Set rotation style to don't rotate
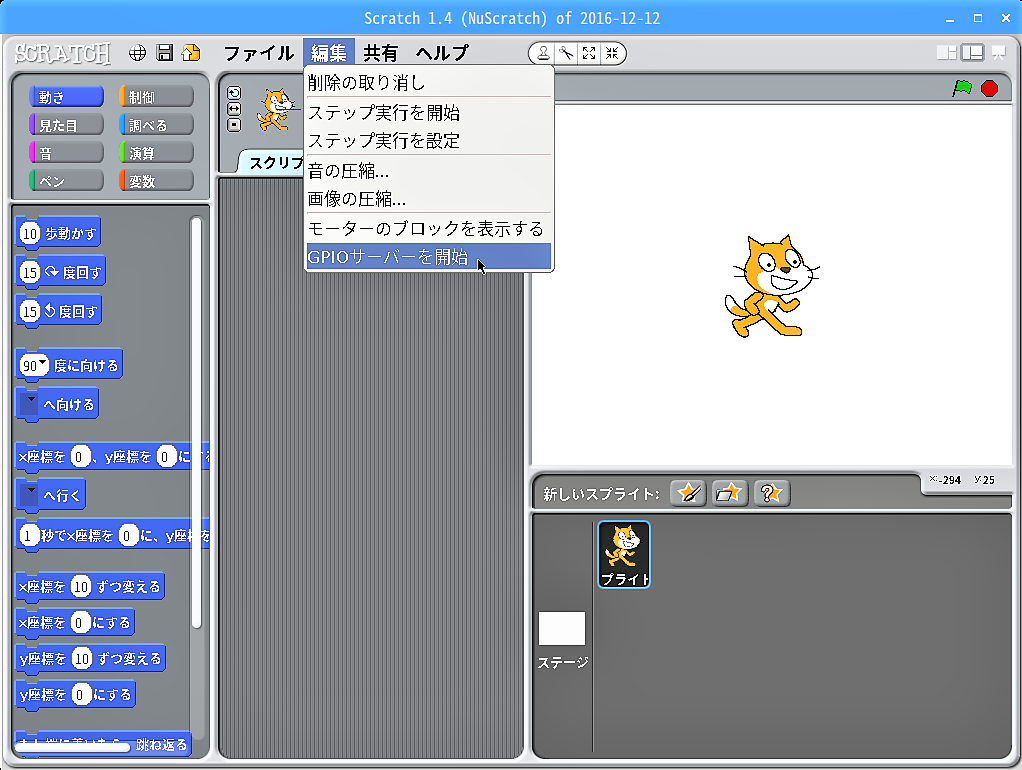The height and width of the screenshot is (770, 1022). [x=234, y=125]
